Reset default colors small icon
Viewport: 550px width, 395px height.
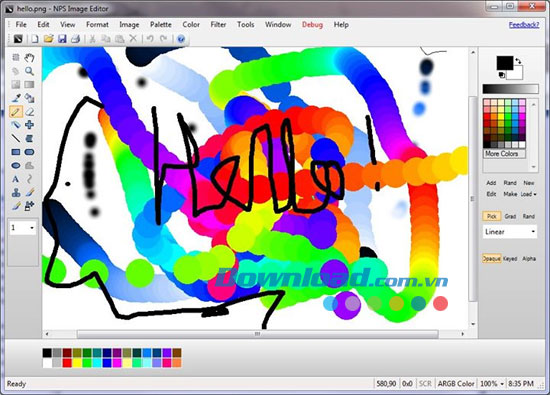502,75
